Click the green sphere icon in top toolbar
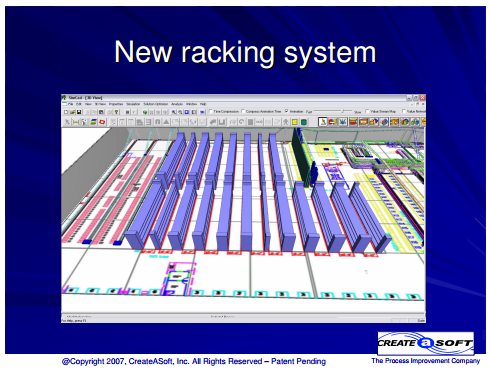The image size is (490, 374). 145,112
